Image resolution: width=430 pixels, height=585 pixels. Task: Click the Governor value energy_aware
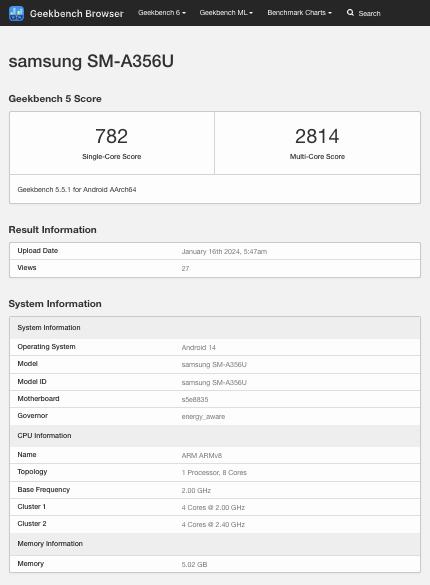click(x=203, y=417)
